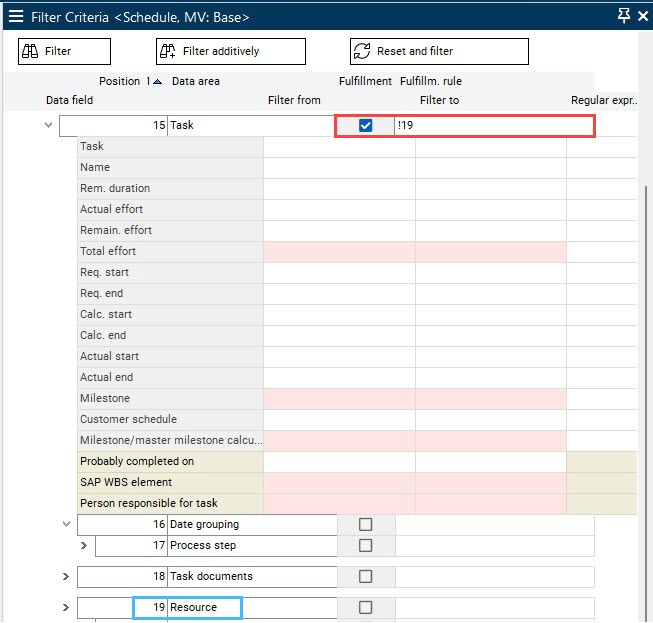
Task: Click Filter from cell for Req. start
Action: pyautogui.click(x=339, y=272)
